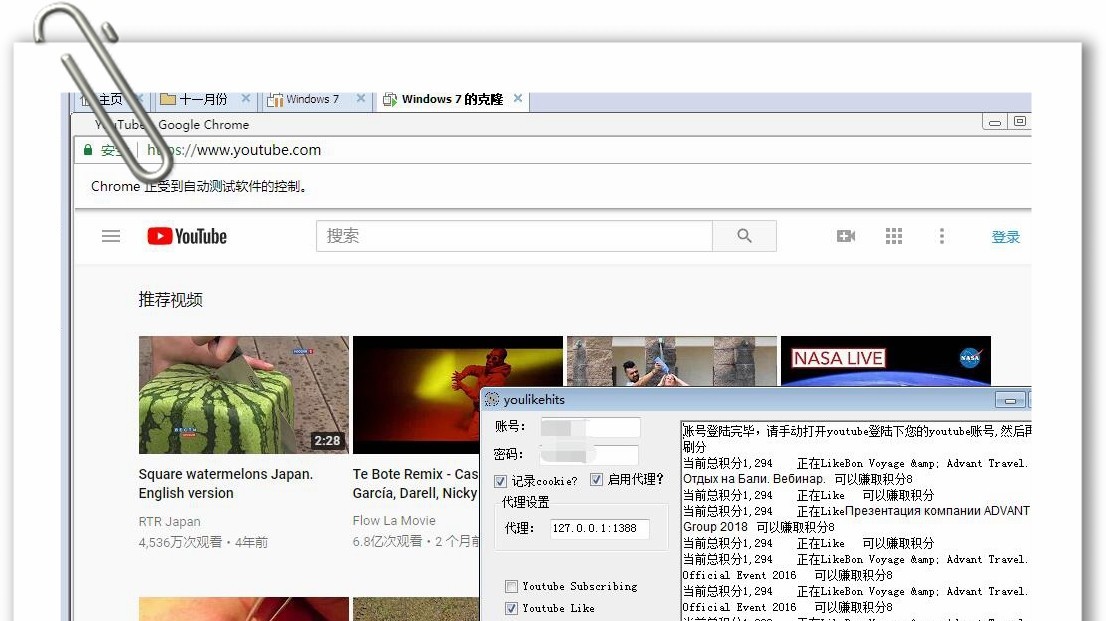This screenshot has height=621, width=1106.
Task: Uncheck the Youtube Like checkbox
Action: tap(511, 608)
